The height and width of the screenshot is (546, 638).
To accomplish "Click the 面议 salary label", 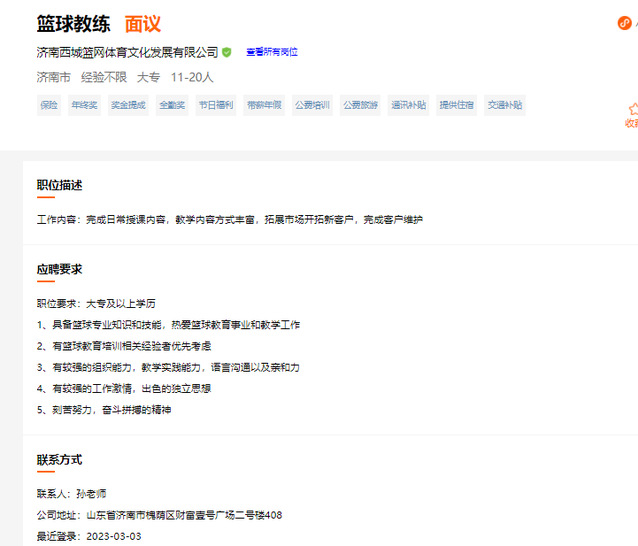I will pyautogui.click(x=143, y=24).
